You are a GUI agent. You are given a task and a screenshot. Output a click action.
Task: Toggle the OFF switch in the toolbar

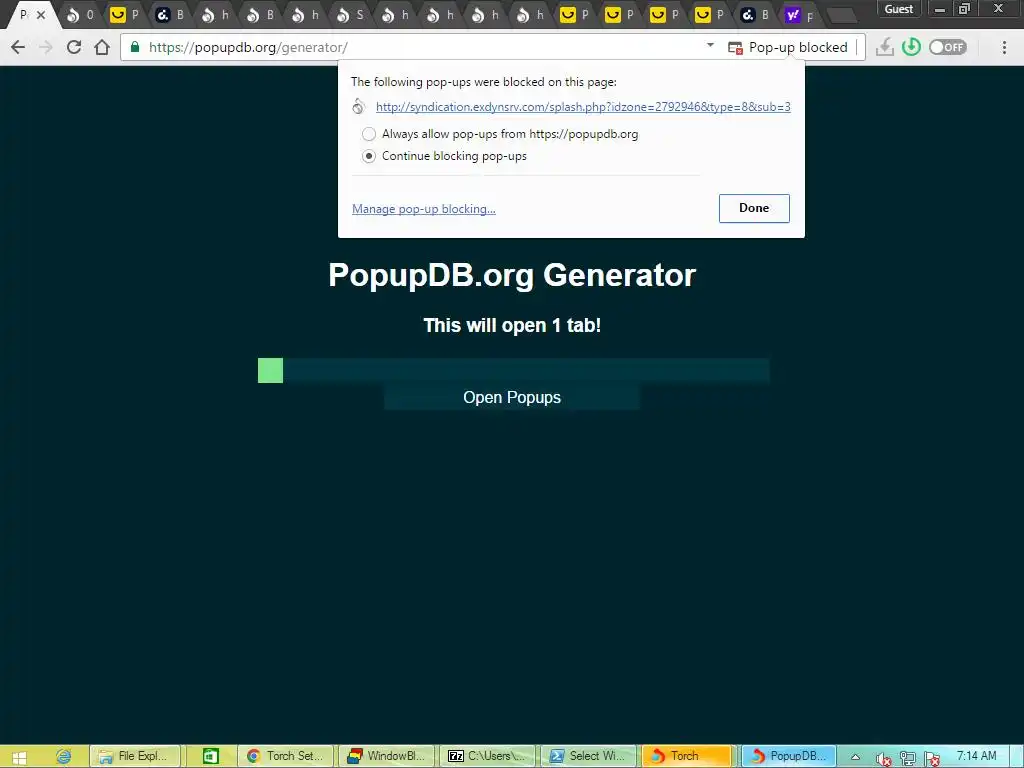point(948,47)
